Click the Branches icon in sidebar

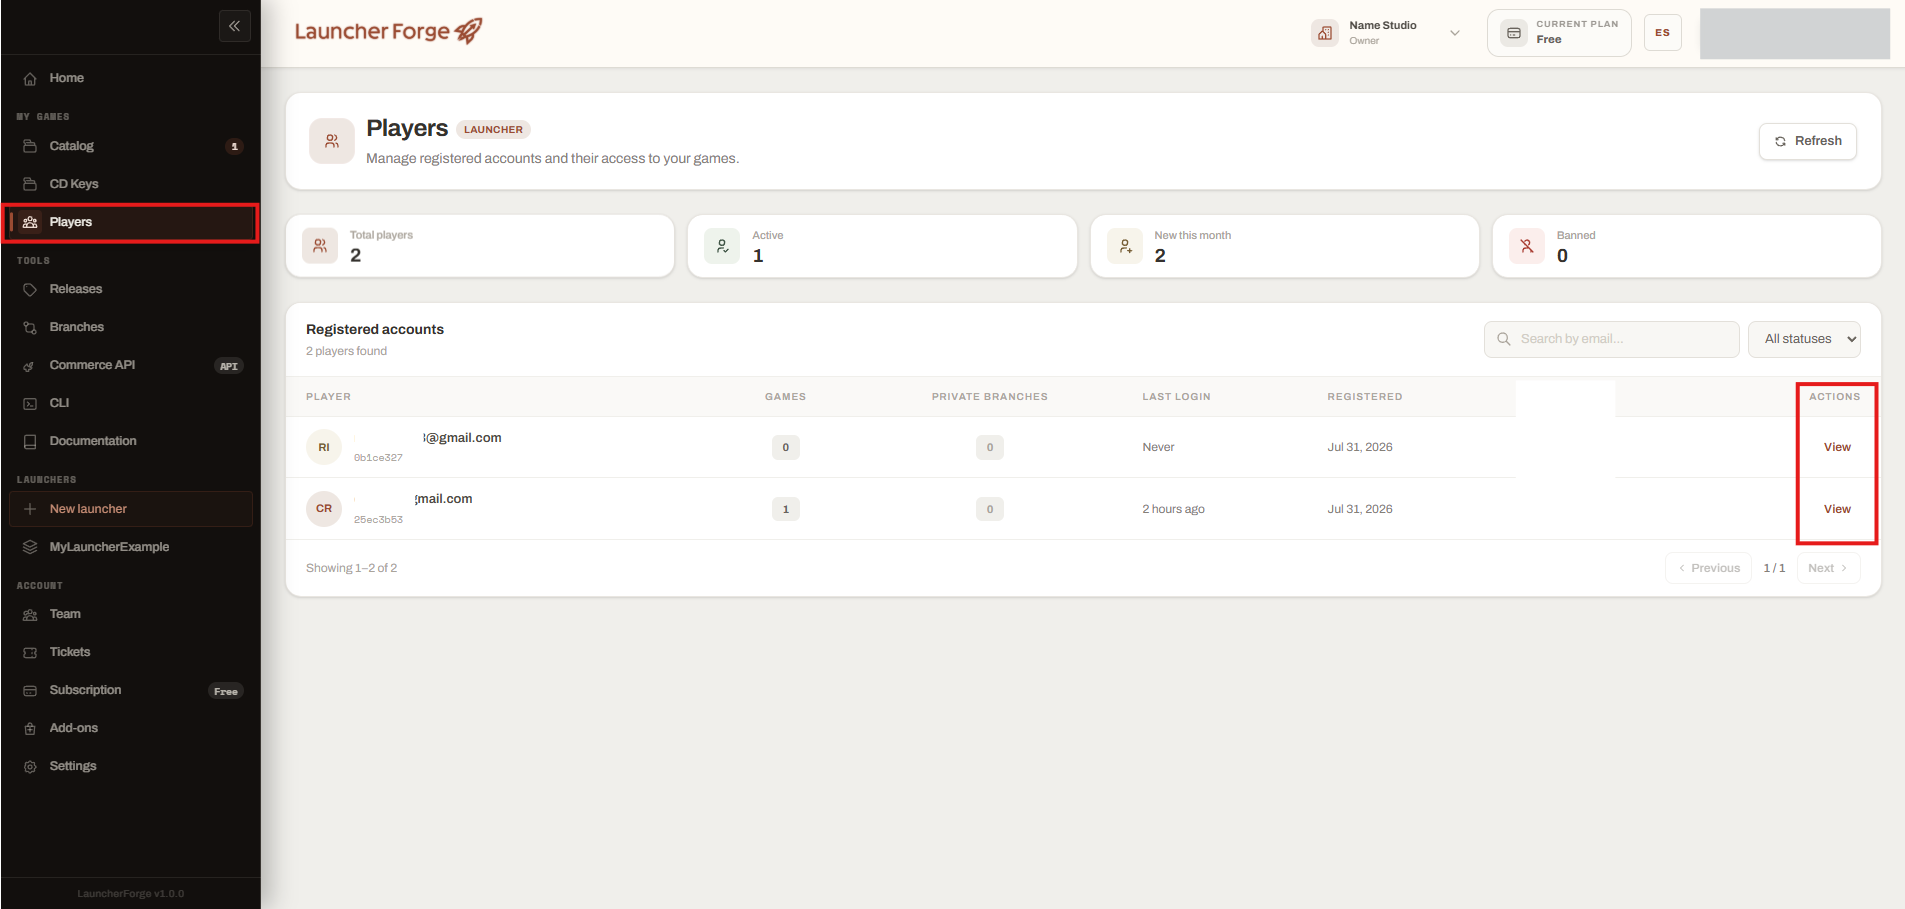pos(30,327)
